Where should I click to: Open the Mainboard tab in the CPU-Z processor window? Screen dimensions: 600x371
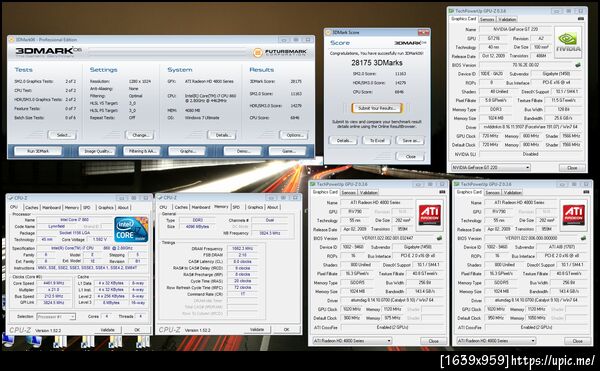[51, 207]
